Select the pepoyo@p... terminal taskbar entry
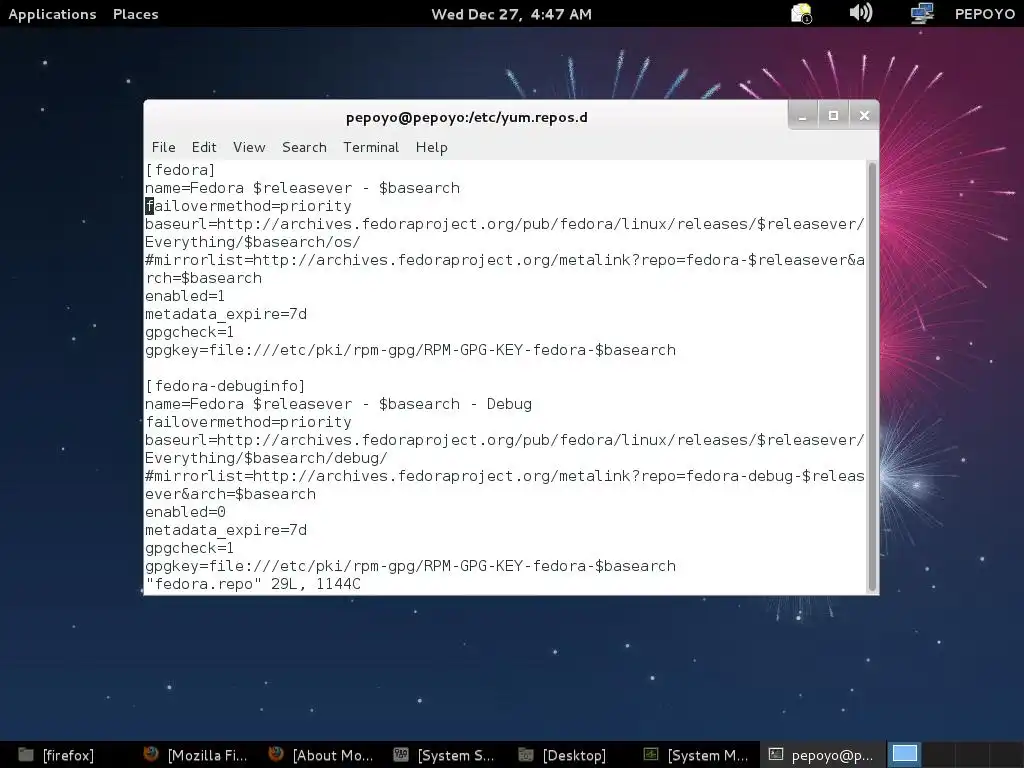Screen dimensions: 1024x768 pyautogui.click(x=822, y=755)
